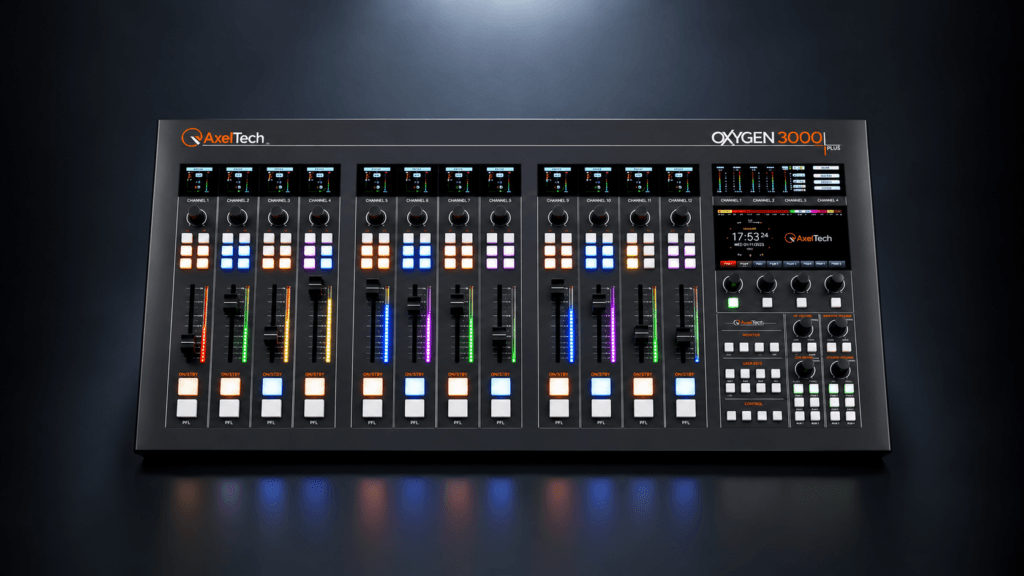
Task: Push the Channel 6 PFL button
Action: pyautogui.click(x=415, y=408)
